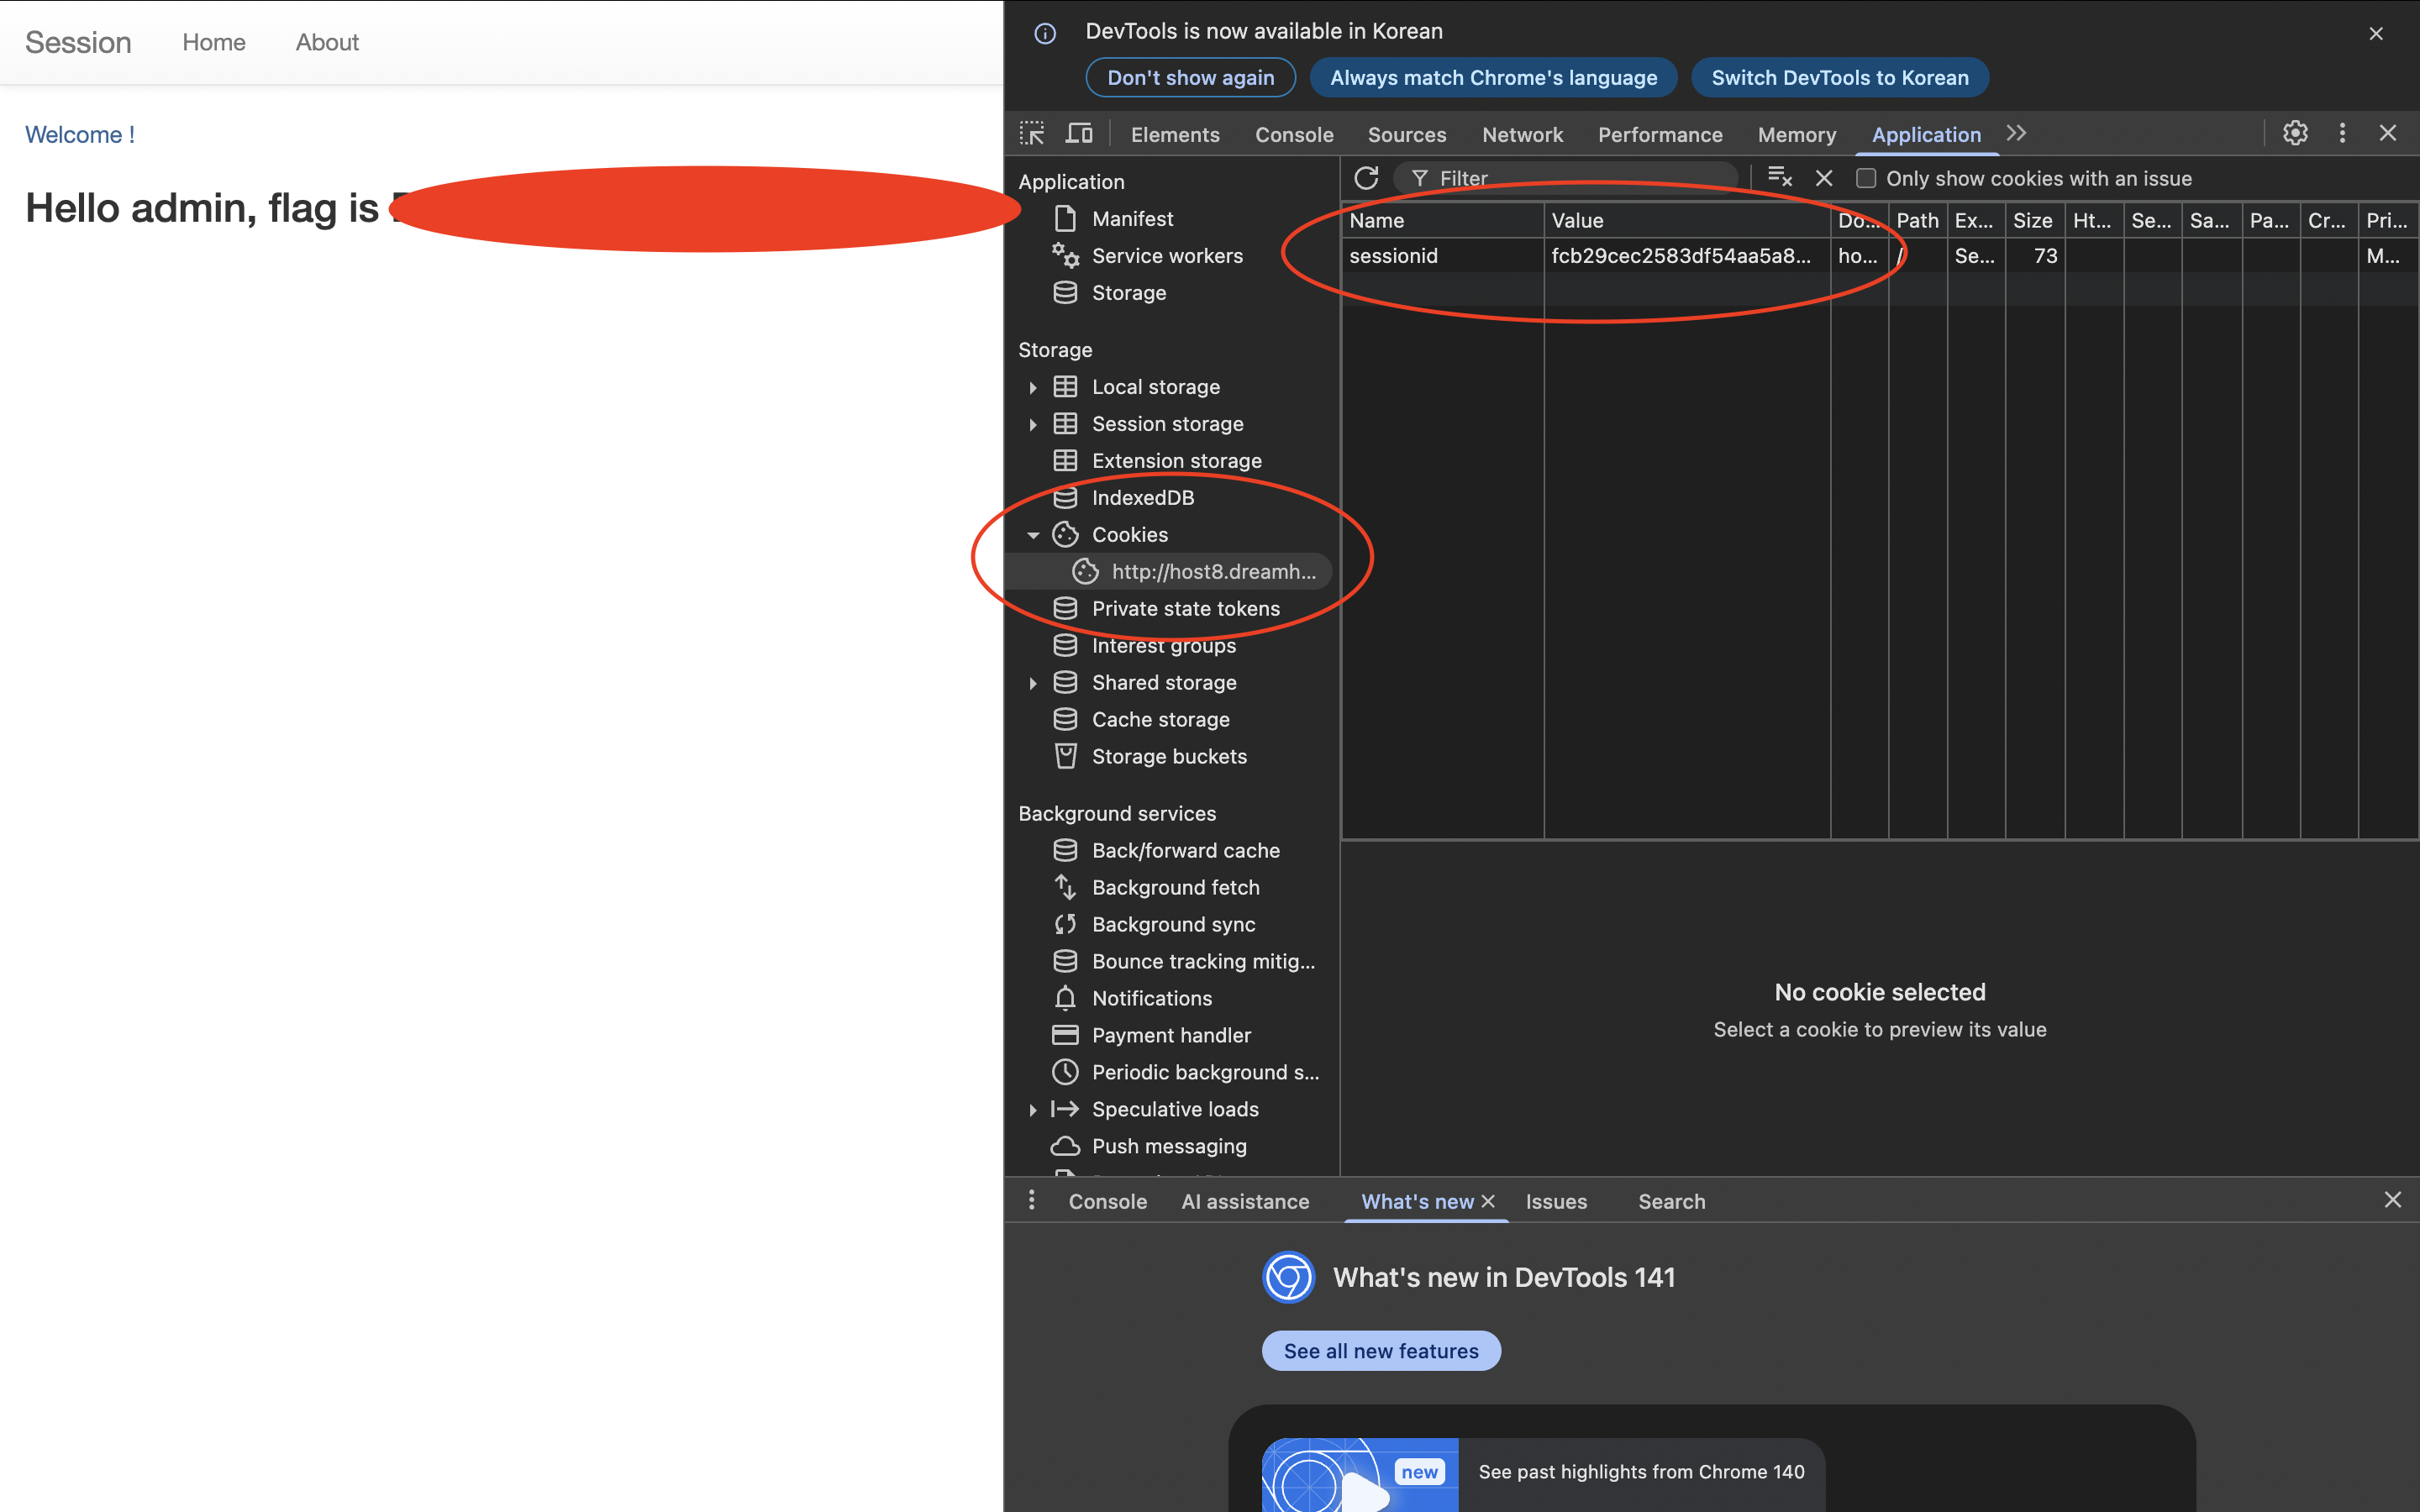Click See all new features
This screenshot has width=2420, height=1512.
pyautogui.click(x=1381, y=1350)
